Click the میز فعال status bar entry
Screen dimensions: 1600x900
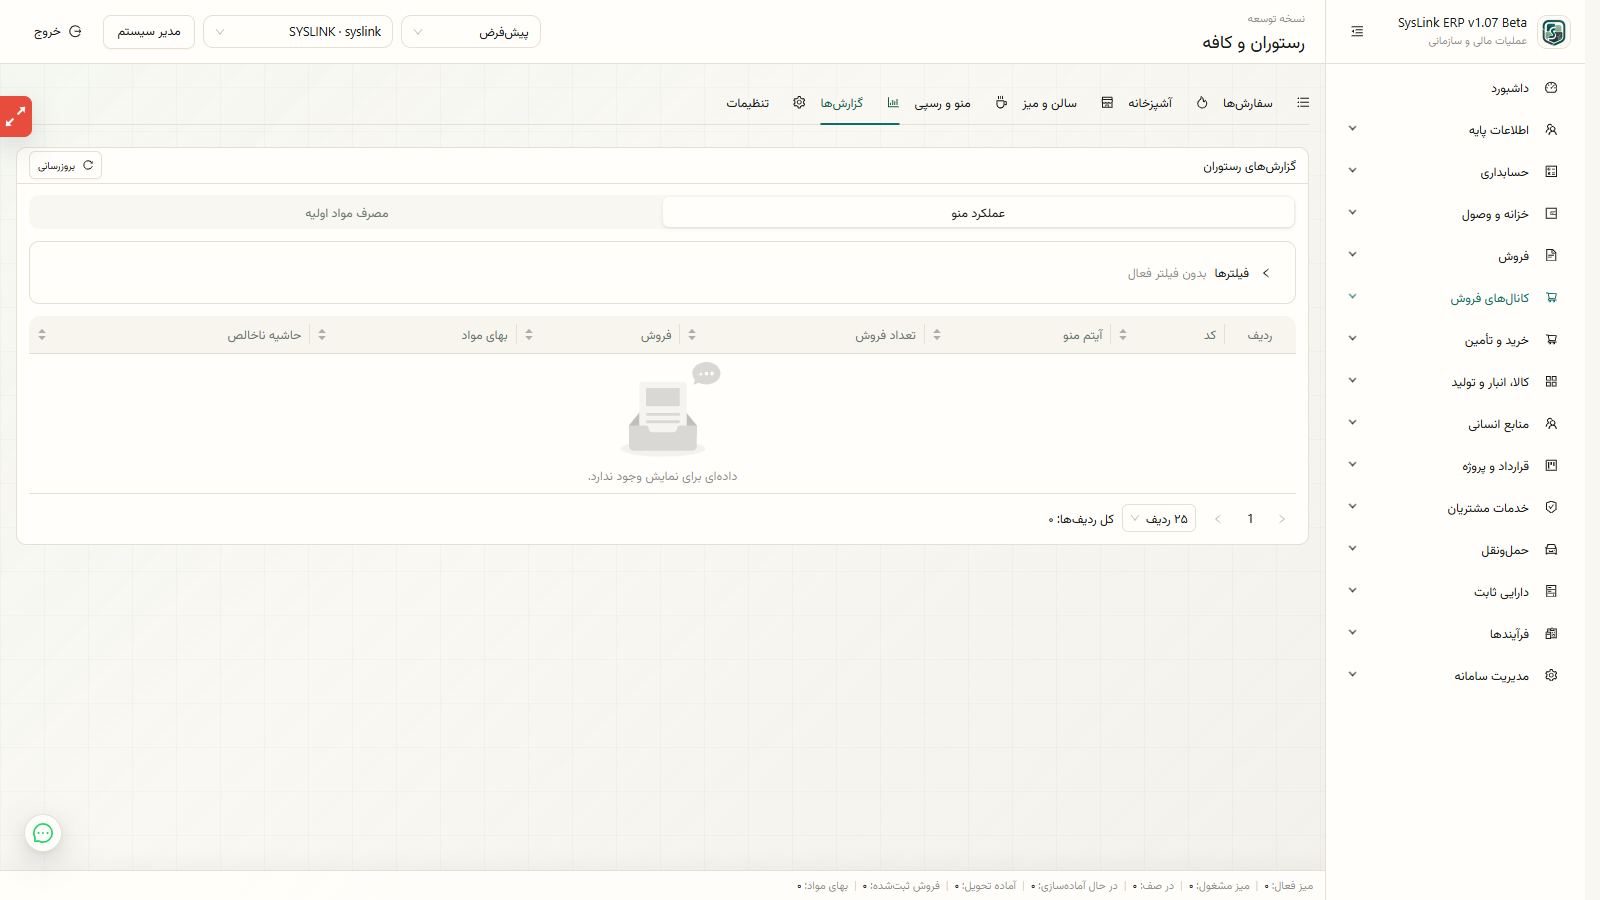coord(1288,886)
